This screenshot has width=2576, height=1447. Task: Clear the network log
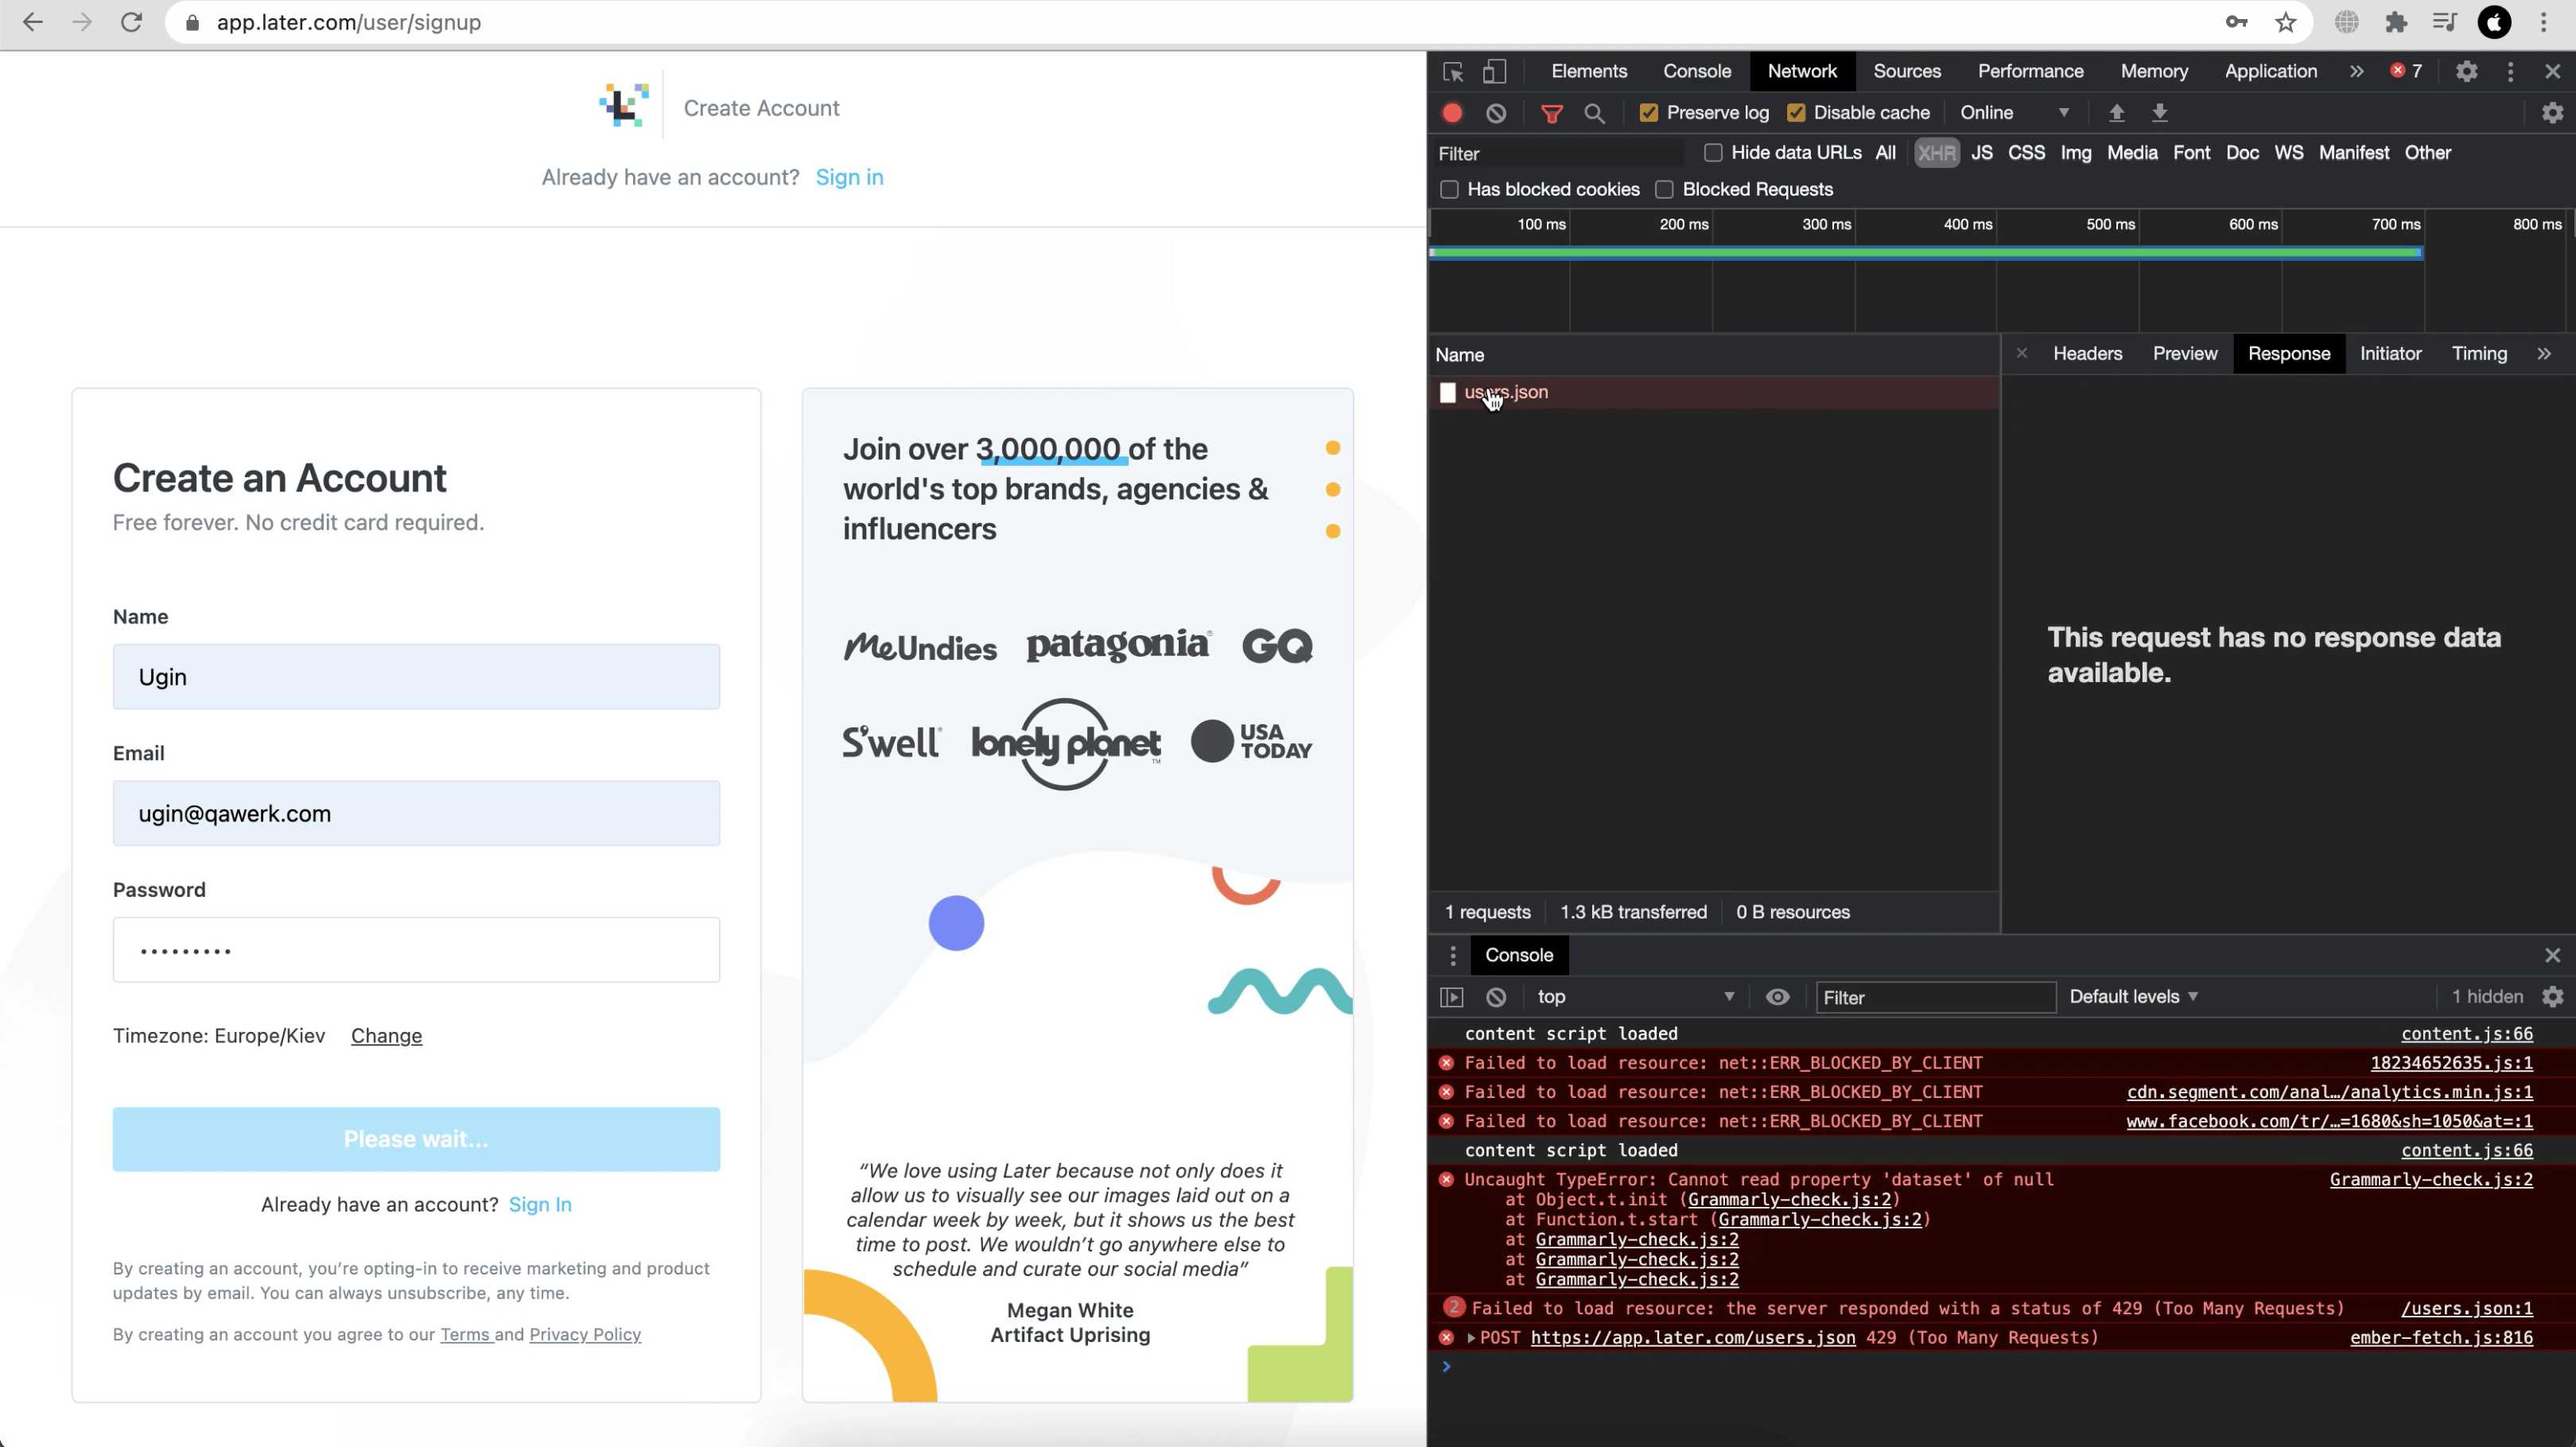tap(1496, 113)
